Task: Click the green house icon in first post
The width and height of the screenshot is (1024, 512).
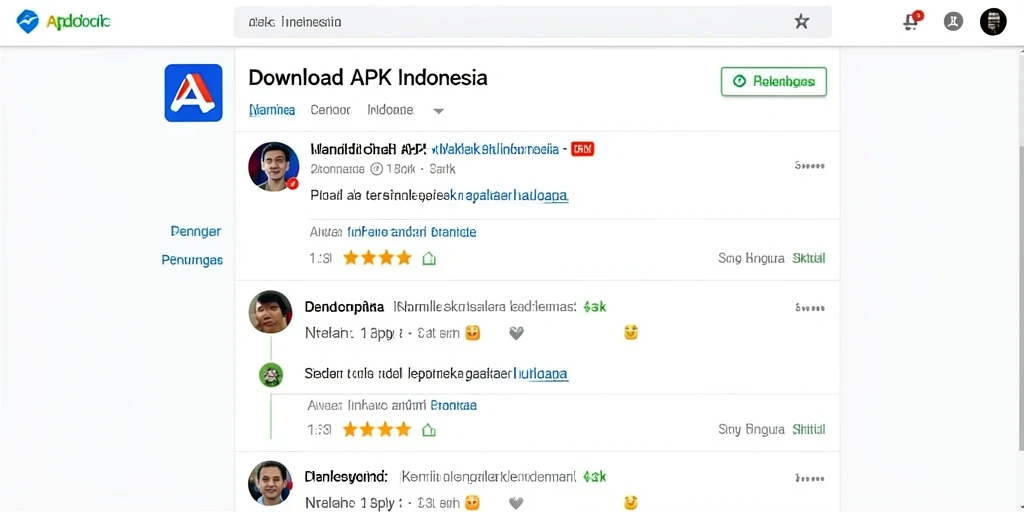Action: click(x=429, y=259)
